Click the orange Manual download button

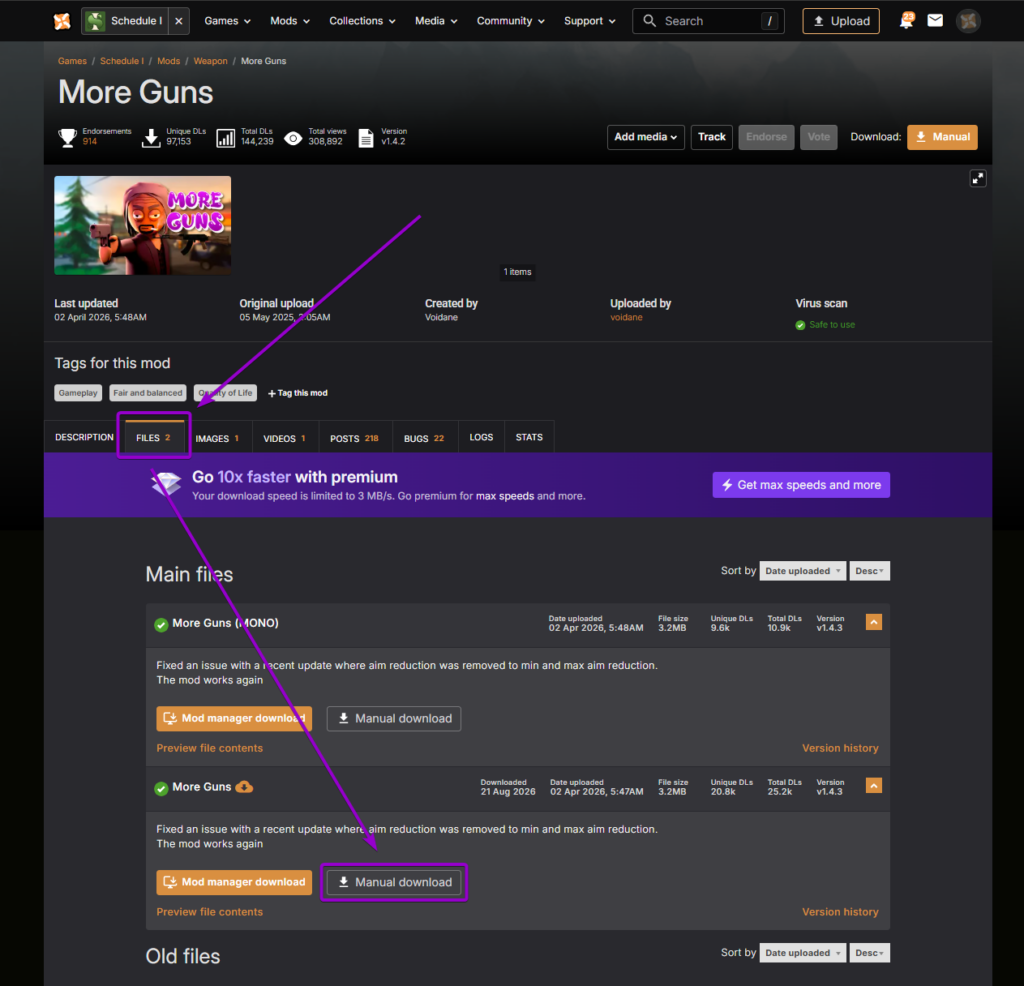[942, 137]
